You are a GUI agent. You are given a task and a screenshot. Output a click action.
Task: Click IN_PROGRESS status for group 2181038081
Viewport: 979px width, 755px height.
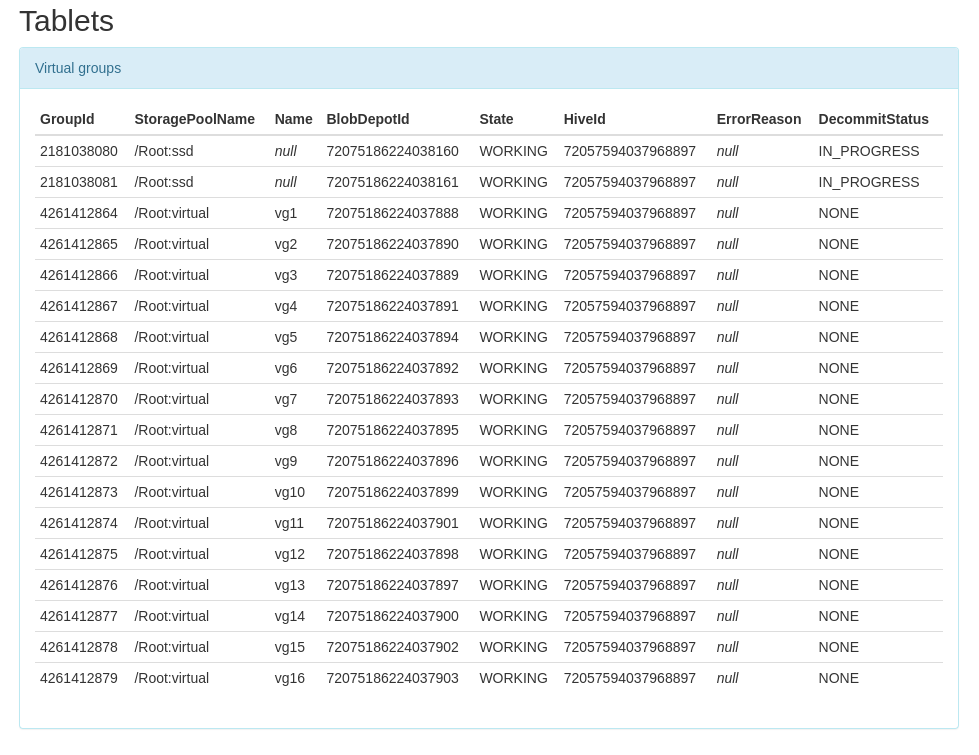868,182
